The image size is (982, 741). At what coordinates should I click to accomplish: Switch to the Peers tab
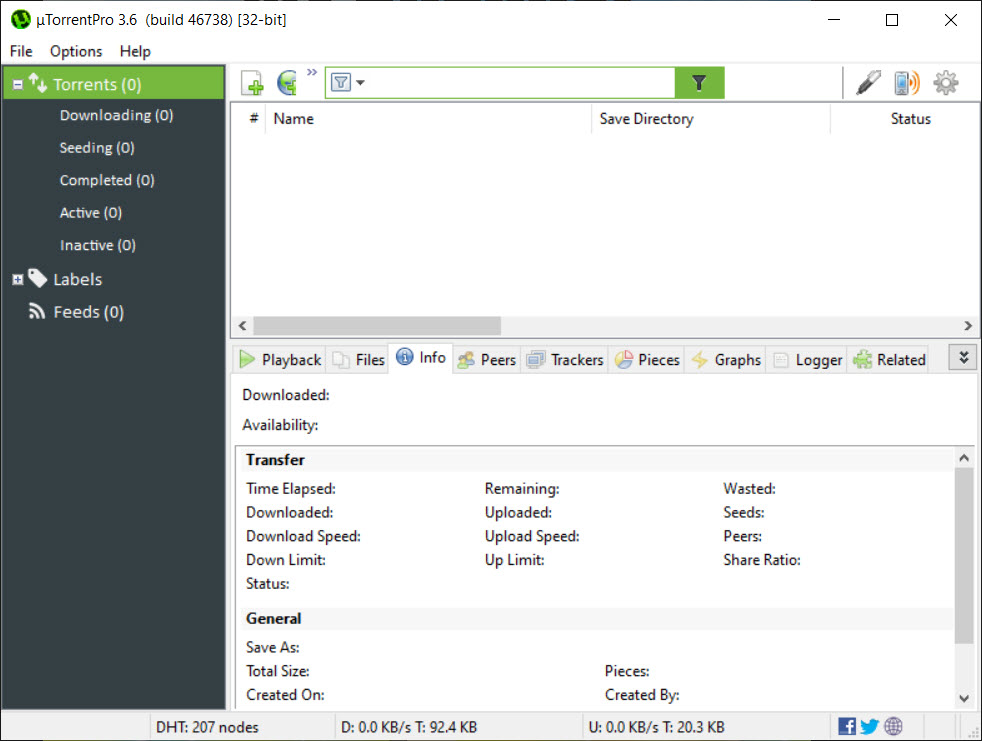(487, 360)
